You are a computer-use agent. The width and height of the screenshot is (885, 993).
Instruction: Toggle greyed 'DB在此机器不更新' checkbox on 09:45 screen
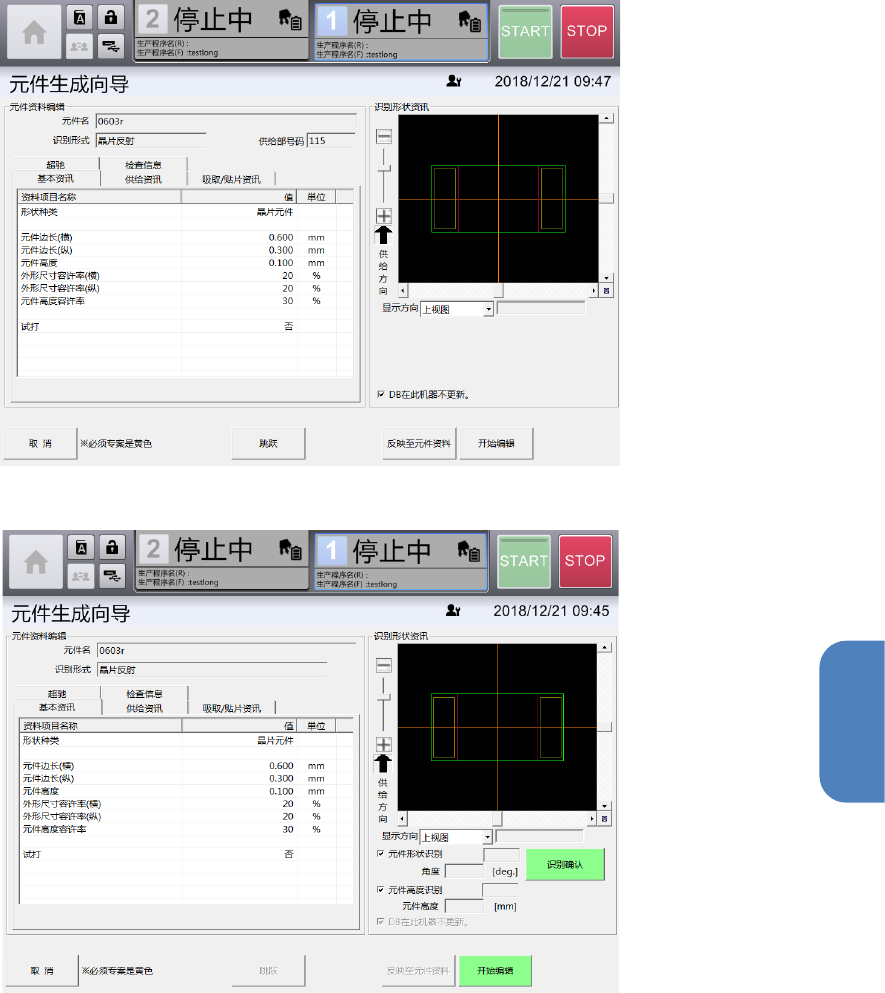(381, 921)
